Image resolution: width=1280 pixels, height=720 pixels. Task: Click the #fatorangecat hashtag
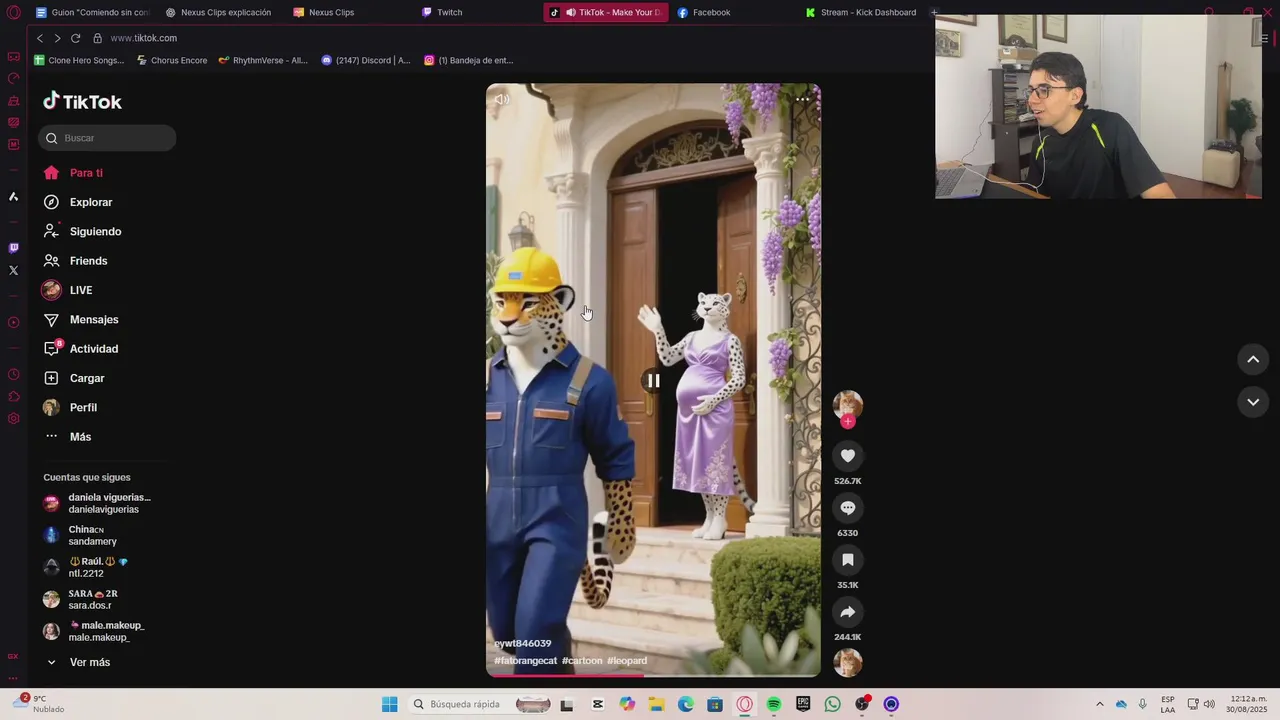click(x=525, y=661)
